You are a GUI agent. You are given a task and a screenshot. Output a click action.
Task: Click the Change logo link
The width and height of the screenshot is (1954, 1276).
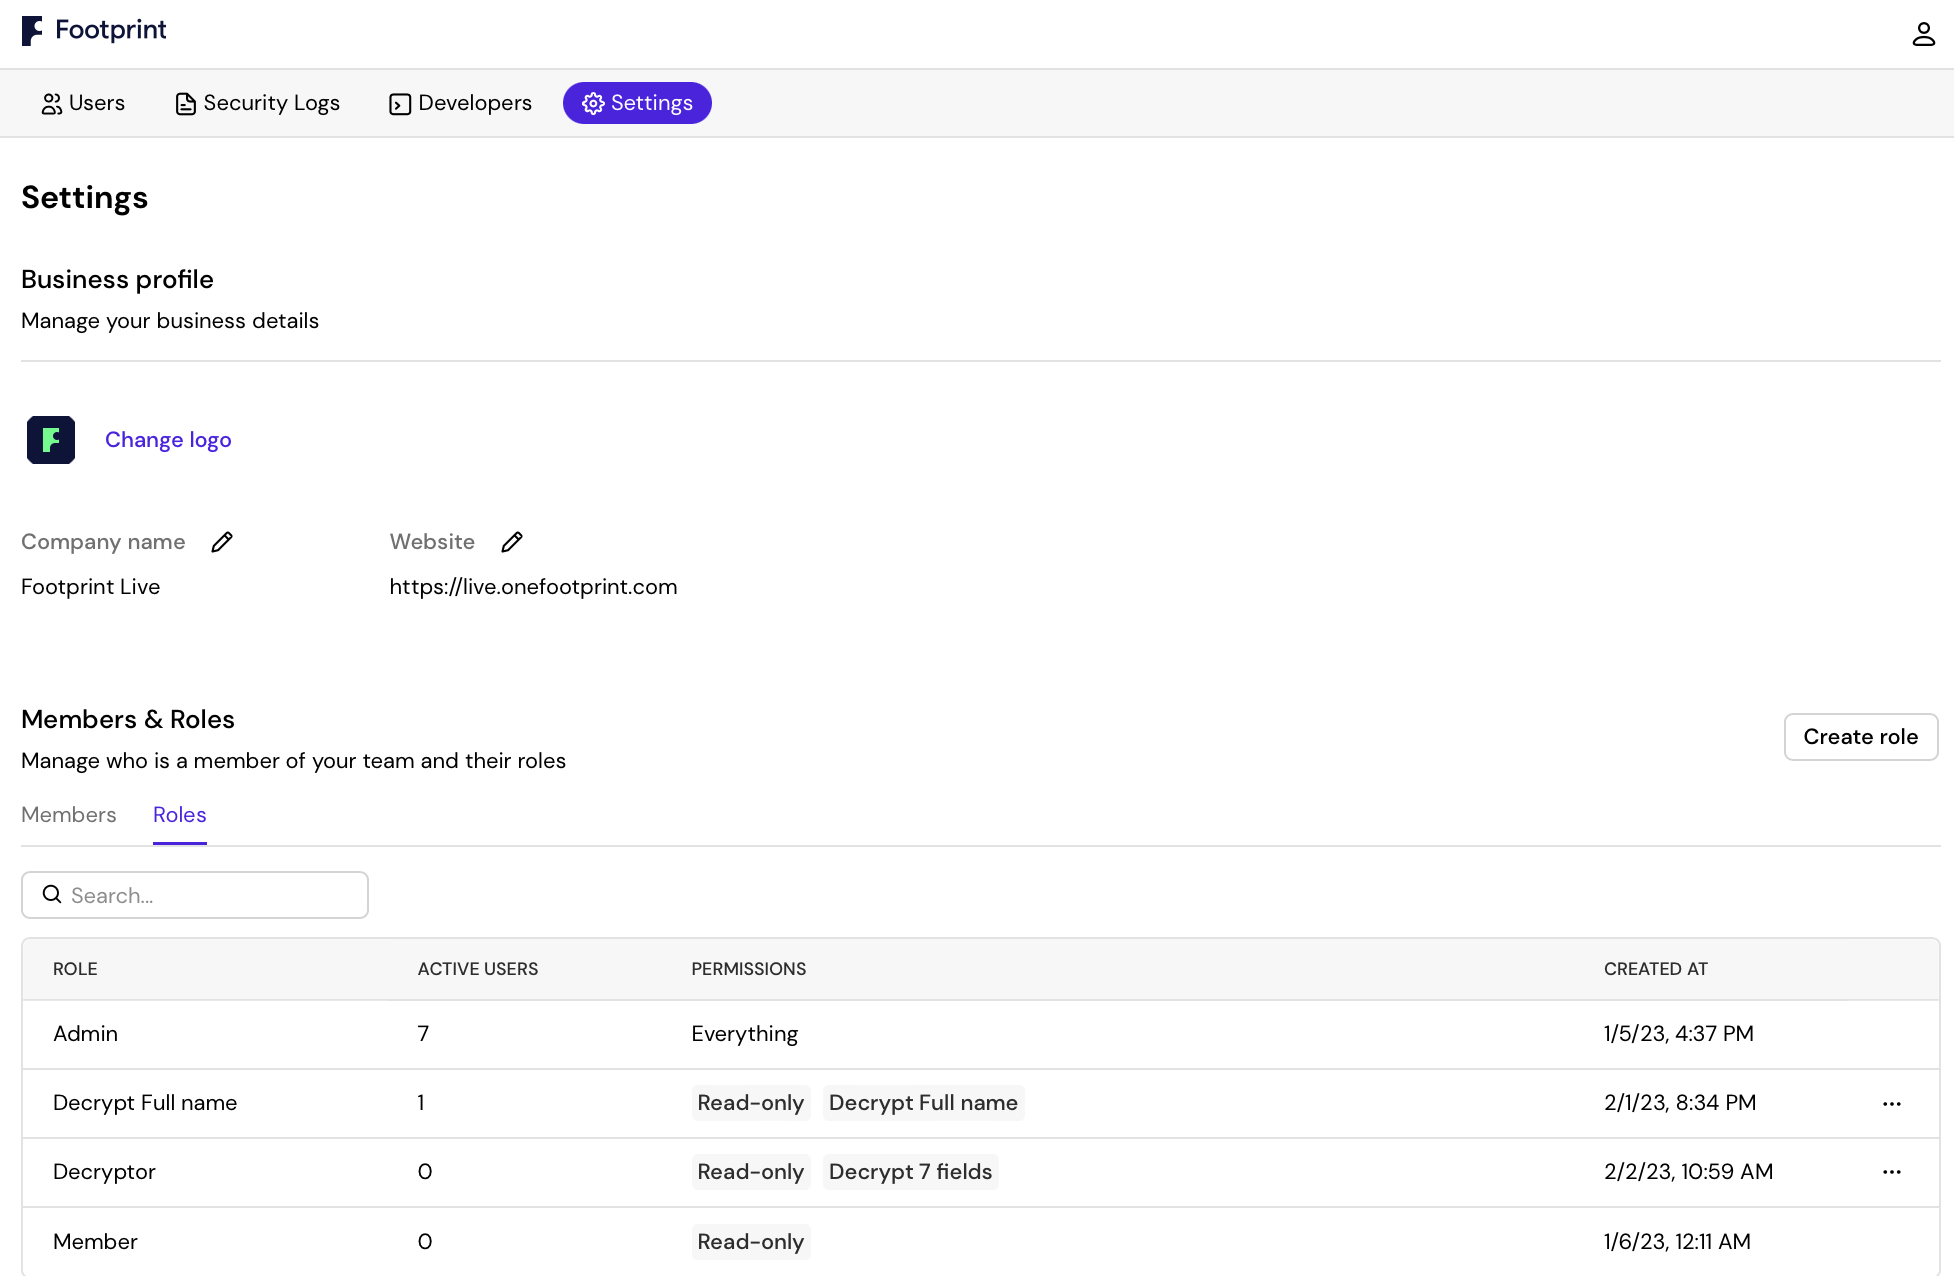tap(168, 440)
